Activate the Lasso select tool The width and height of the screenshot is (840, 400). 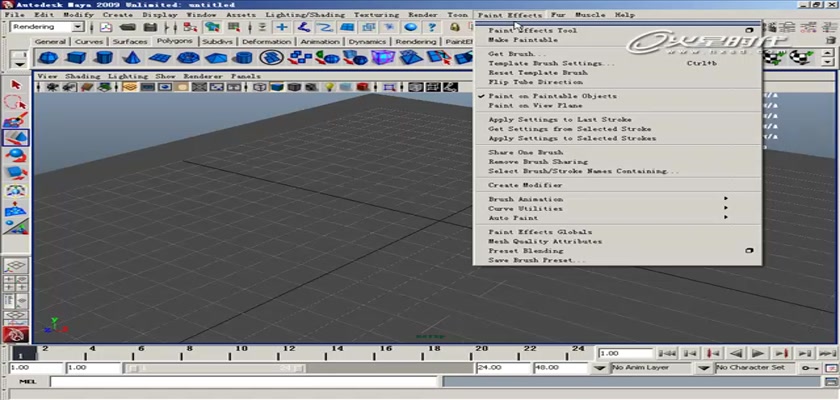coord(16,103)
